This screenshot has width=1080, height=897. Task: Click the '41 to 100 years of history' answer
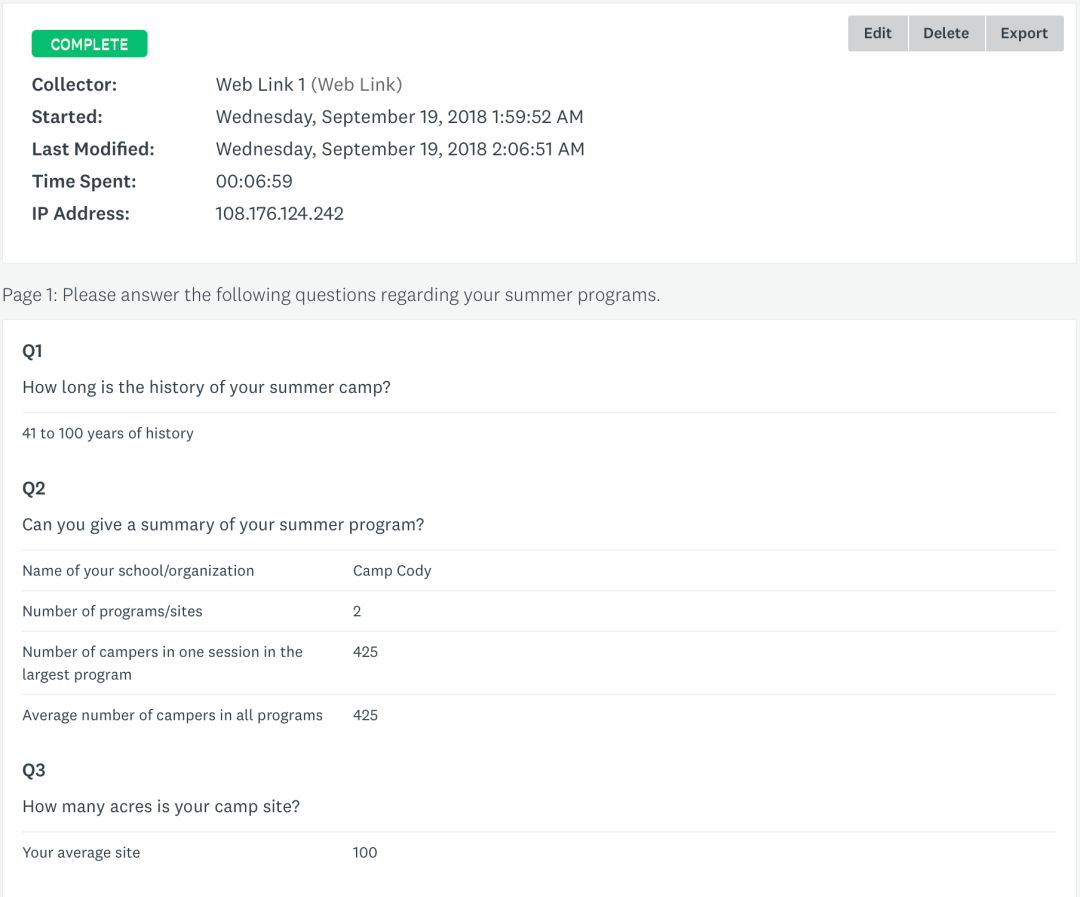click(x=108, y=433)
